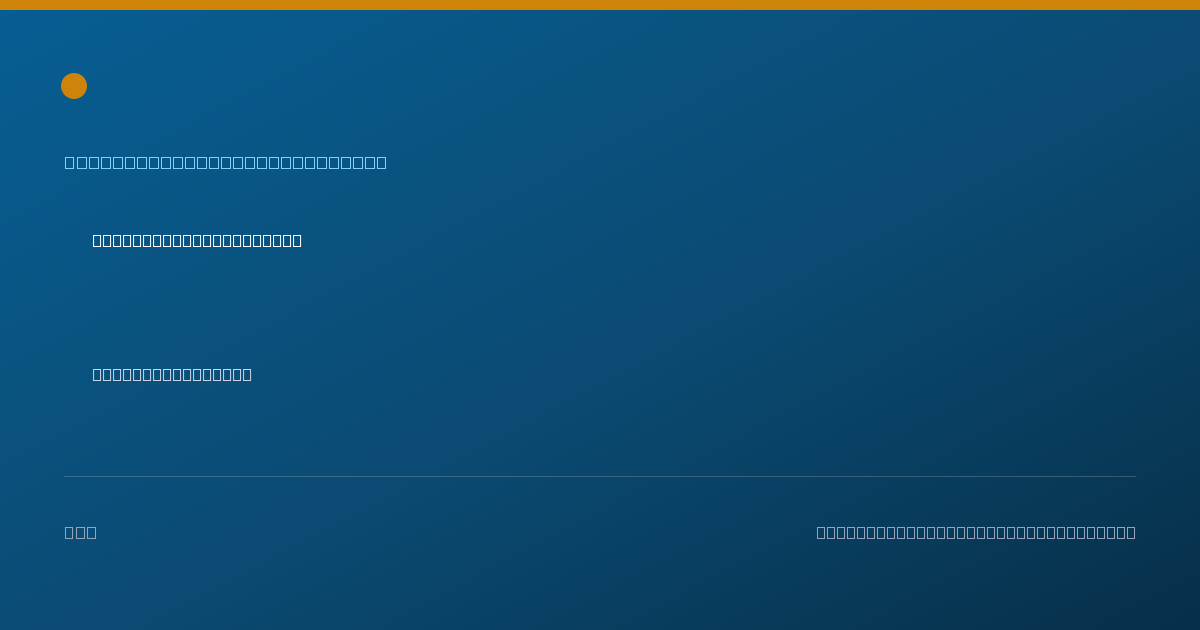Click the orange circle icon
The image size is (1200, 630).
pyautogui.click(x=74, y=86)
